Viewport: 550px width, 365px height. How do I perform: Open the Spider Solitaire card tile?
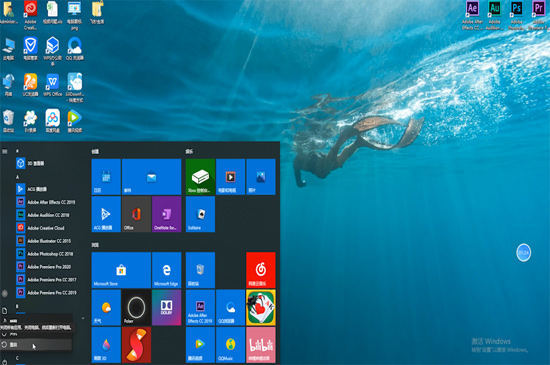click(x=261, y=307)
